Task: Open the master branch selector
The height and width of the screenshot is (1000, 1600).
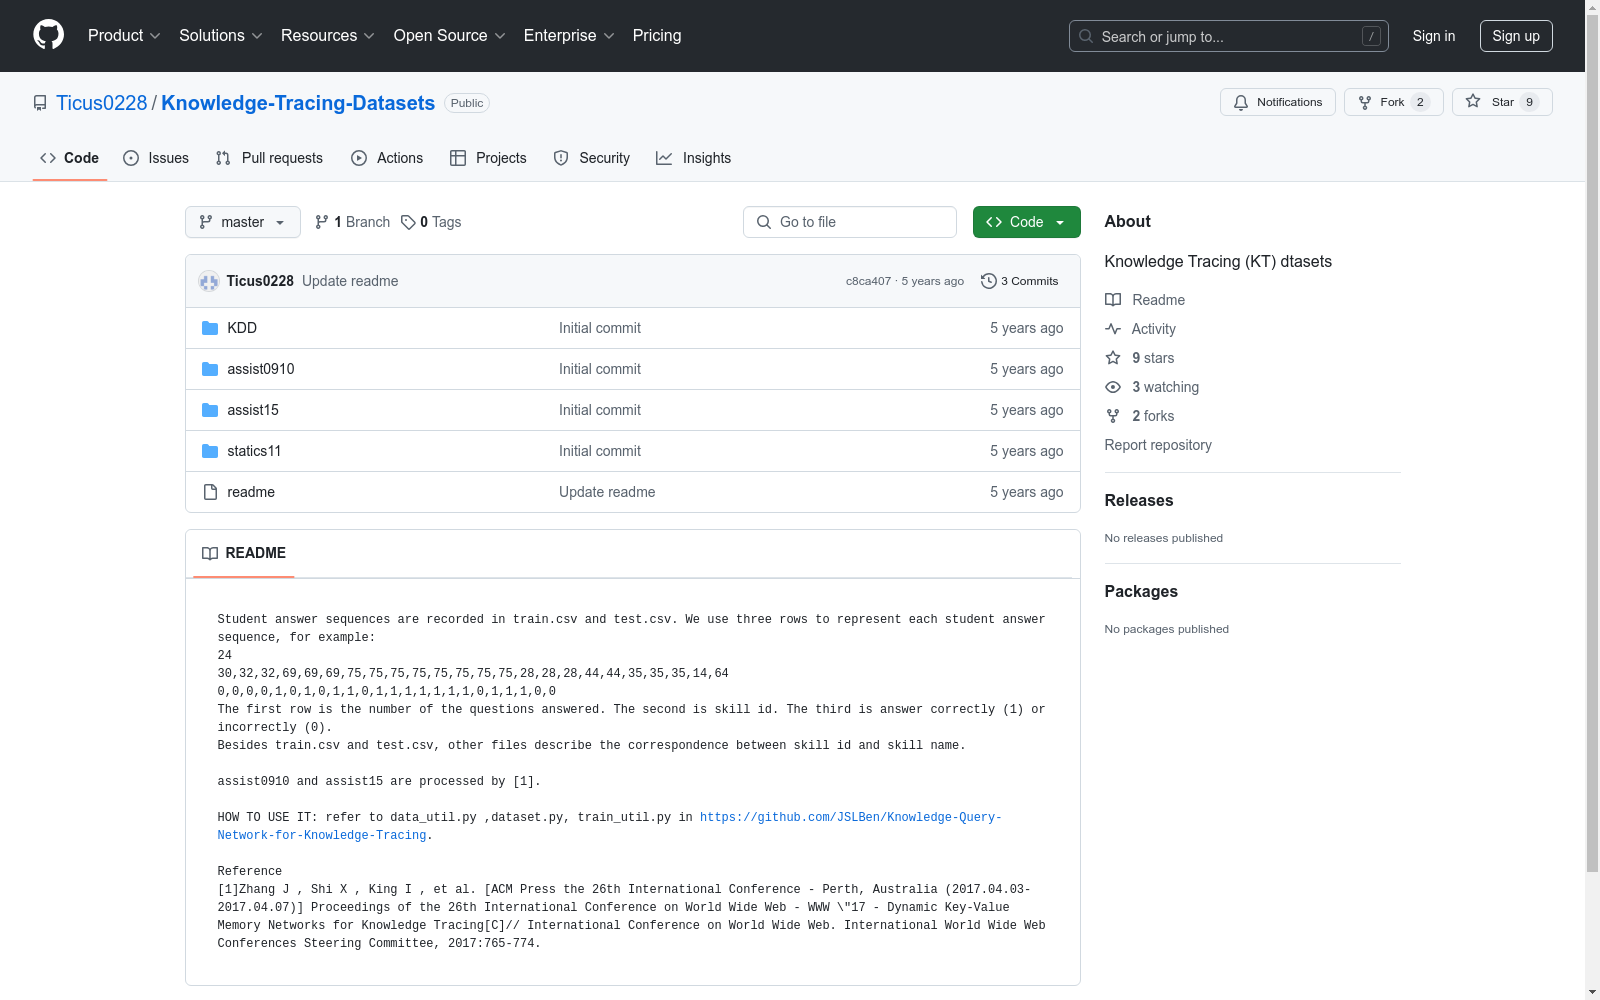Action: click(243, 222)
